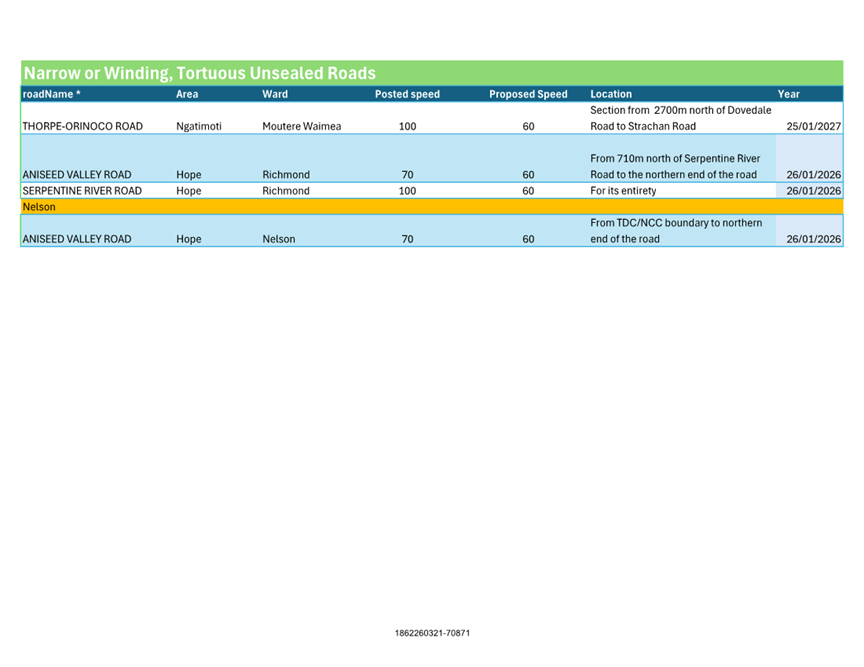Click posted speed 70 in Nelson ward row

[407, 239]
